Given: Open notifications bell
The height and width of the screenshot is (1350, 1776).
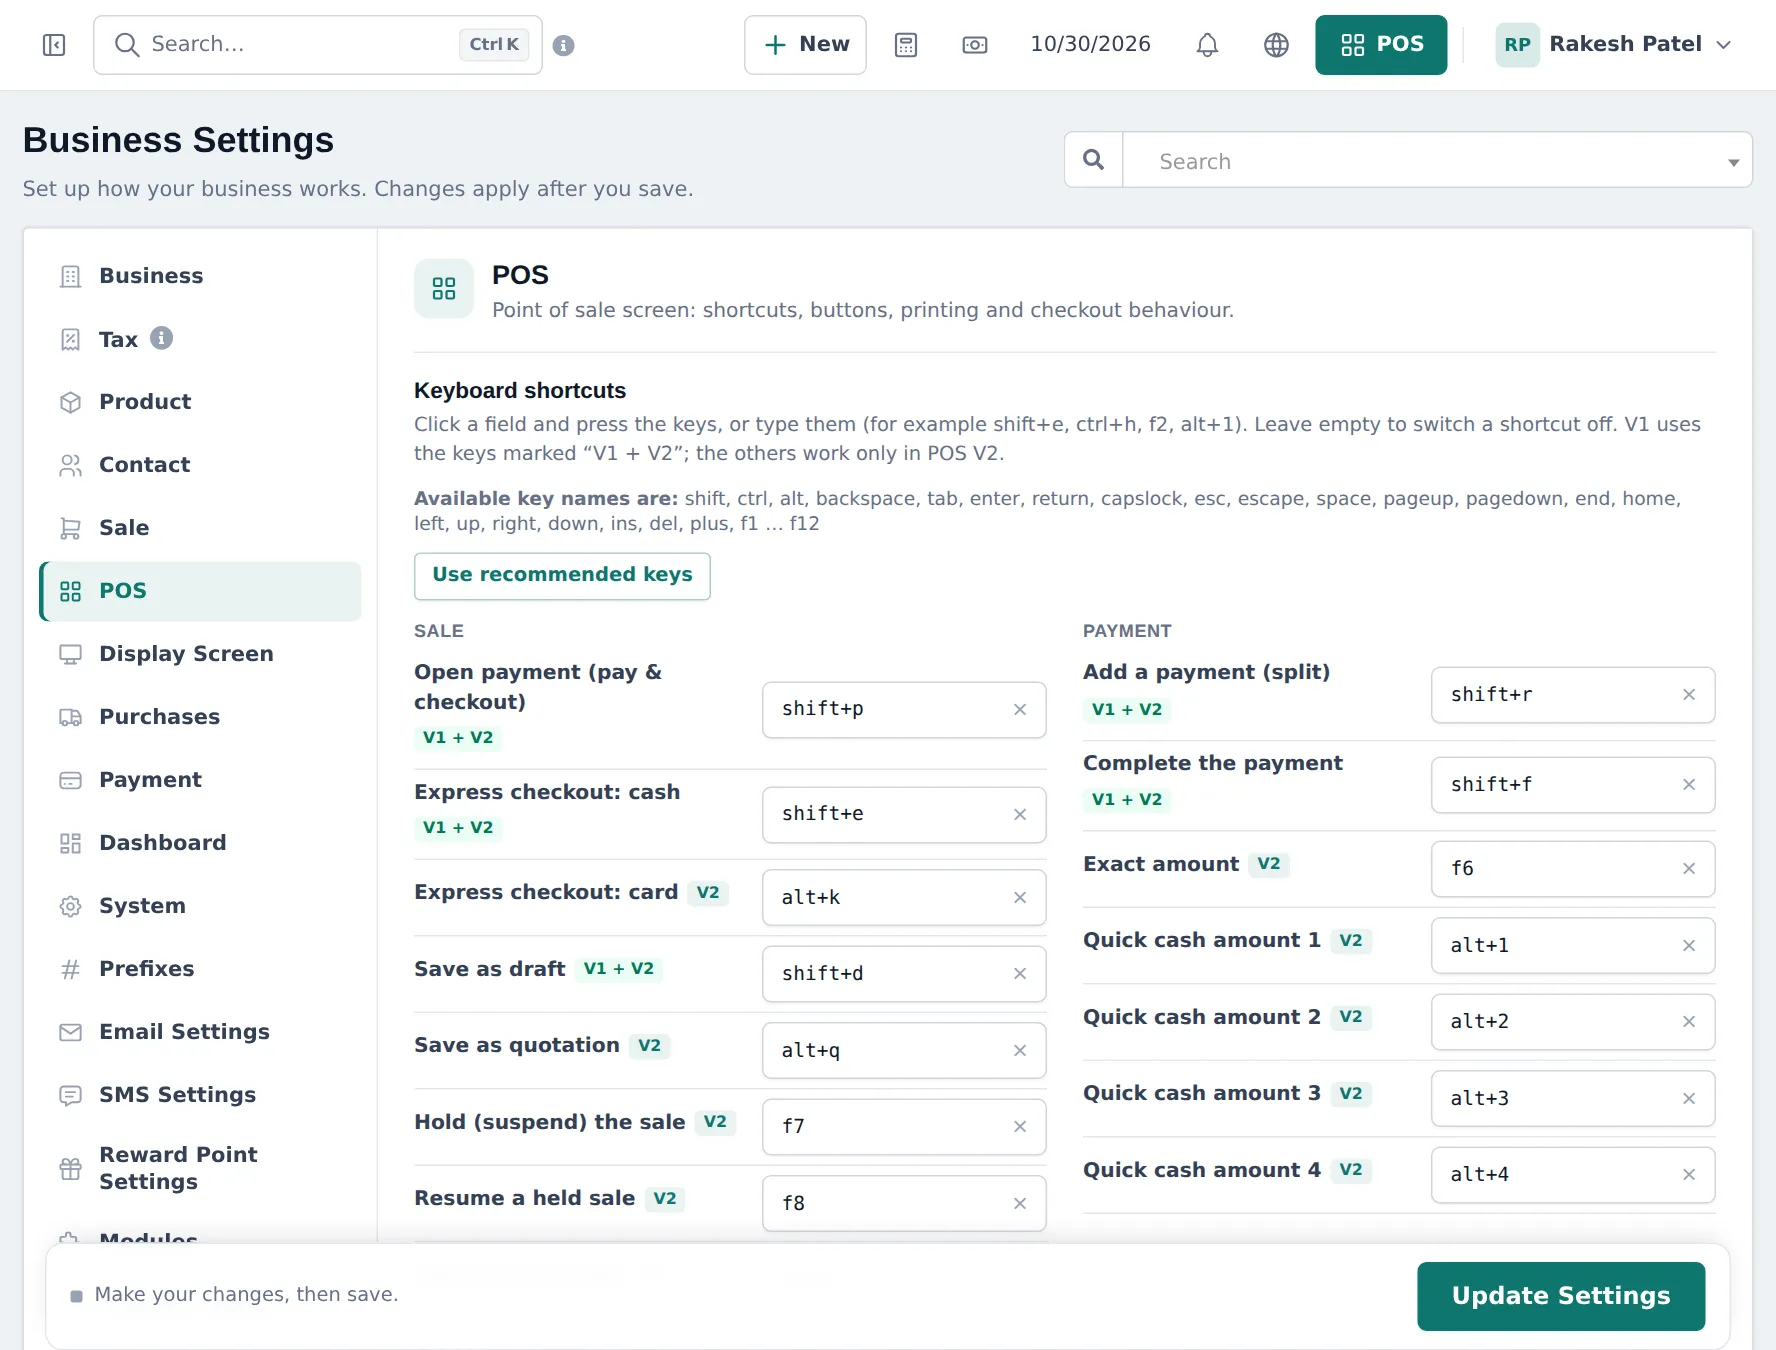Looking at the screenshot, I should [1207, 45].
